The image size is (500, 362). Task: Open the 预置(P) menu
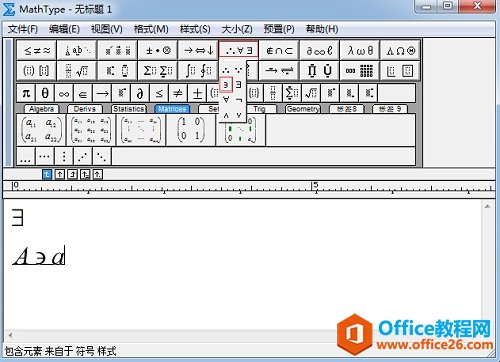click(279, 29)
